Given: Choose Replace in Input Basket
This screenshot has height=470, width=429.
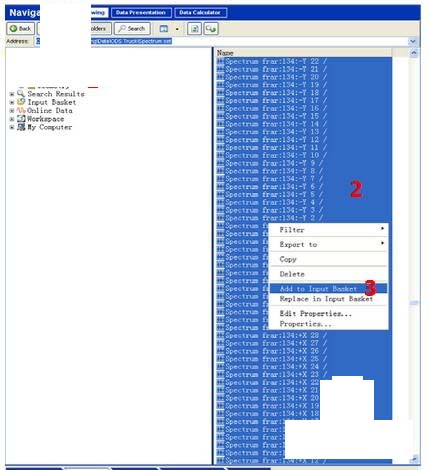Looking at the screenshot, I should click(328, 299).
